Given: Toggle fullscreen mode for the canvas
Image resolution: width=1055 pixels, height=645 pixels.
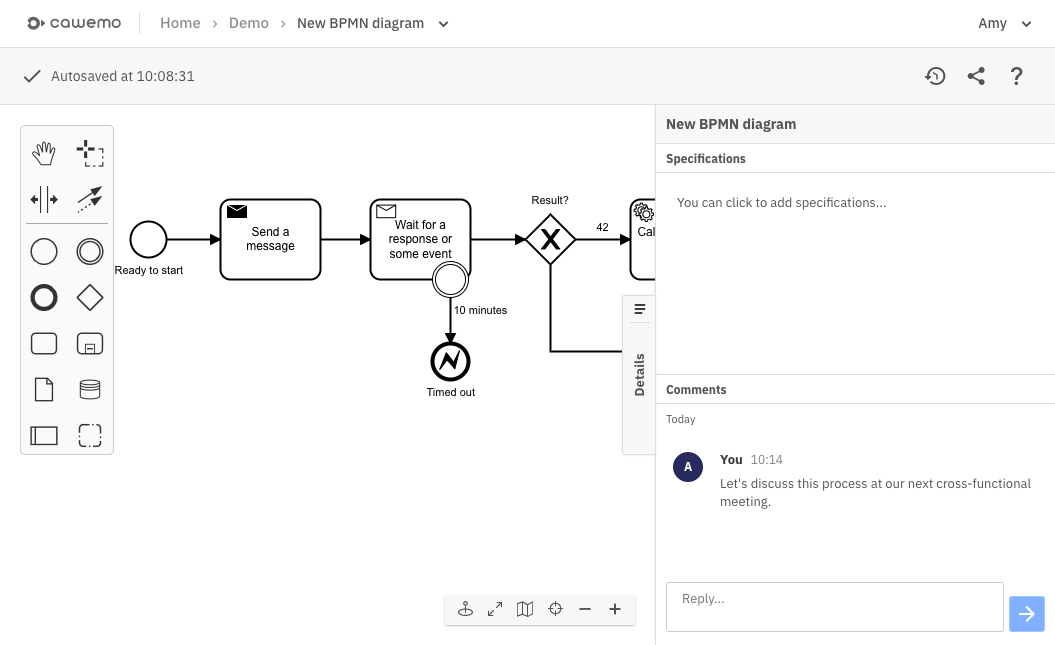Looking at the screenshot, I should click(495, 609).
